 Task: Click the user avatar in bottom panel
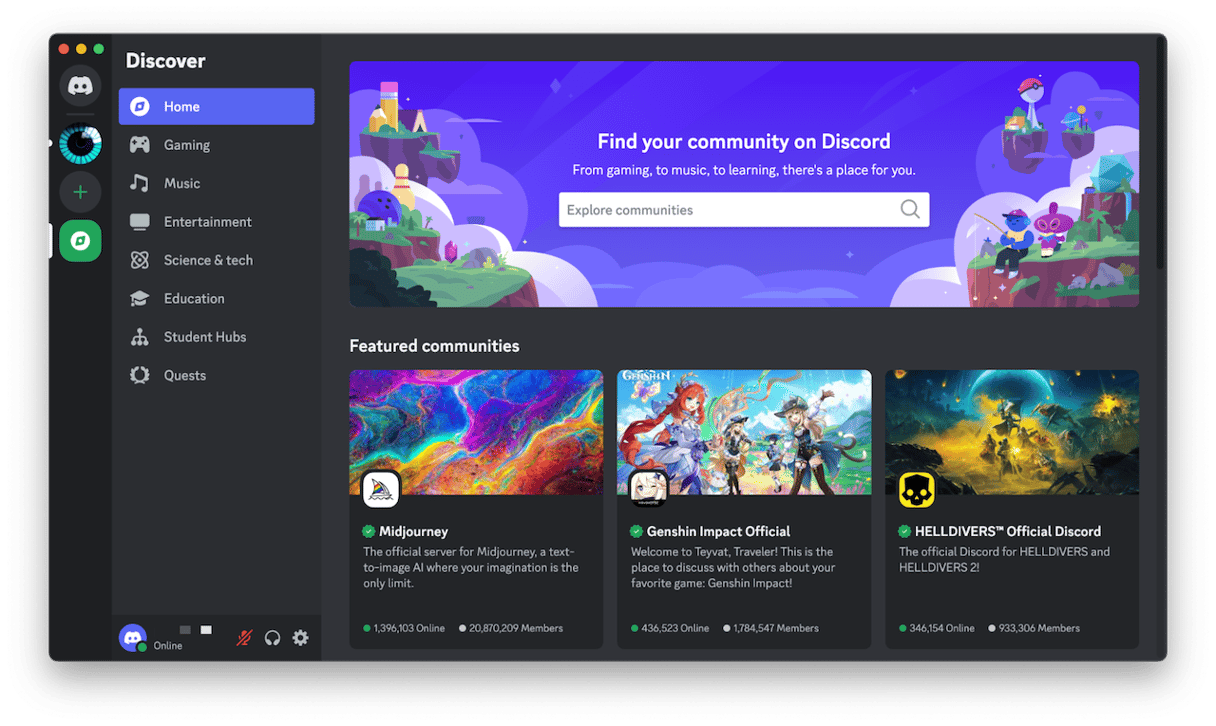pos(133,638)
